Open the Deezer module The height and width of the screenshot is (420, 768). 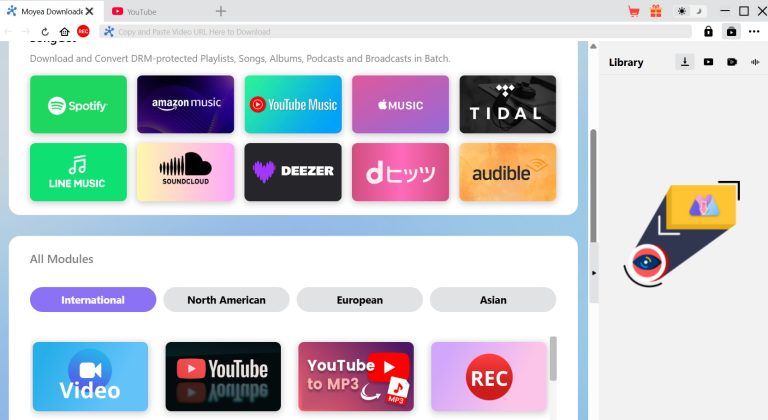[x=293, y=172]
